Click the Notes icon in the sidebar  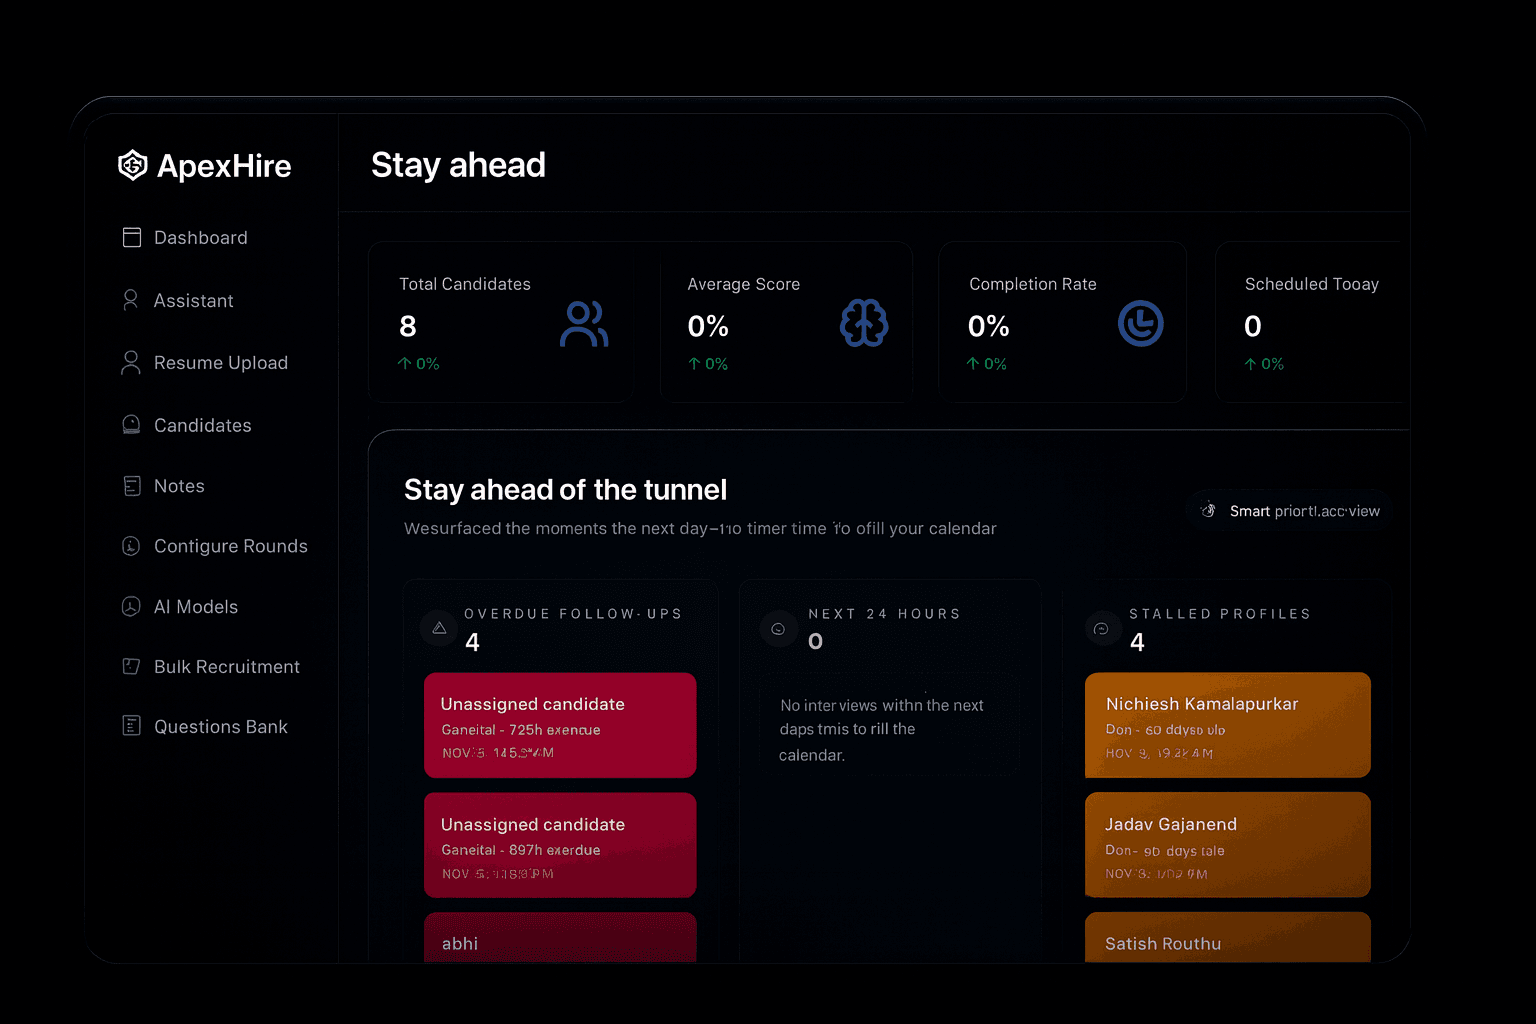tap(132, 485)
